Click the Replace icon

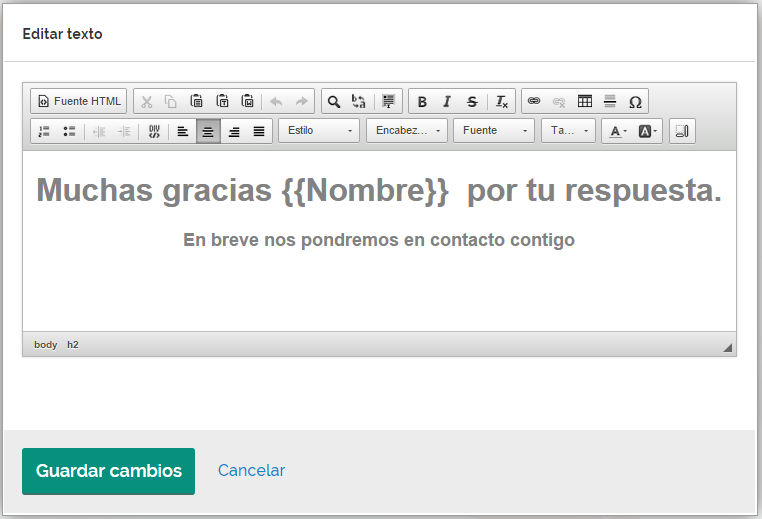tap(359, 101)
